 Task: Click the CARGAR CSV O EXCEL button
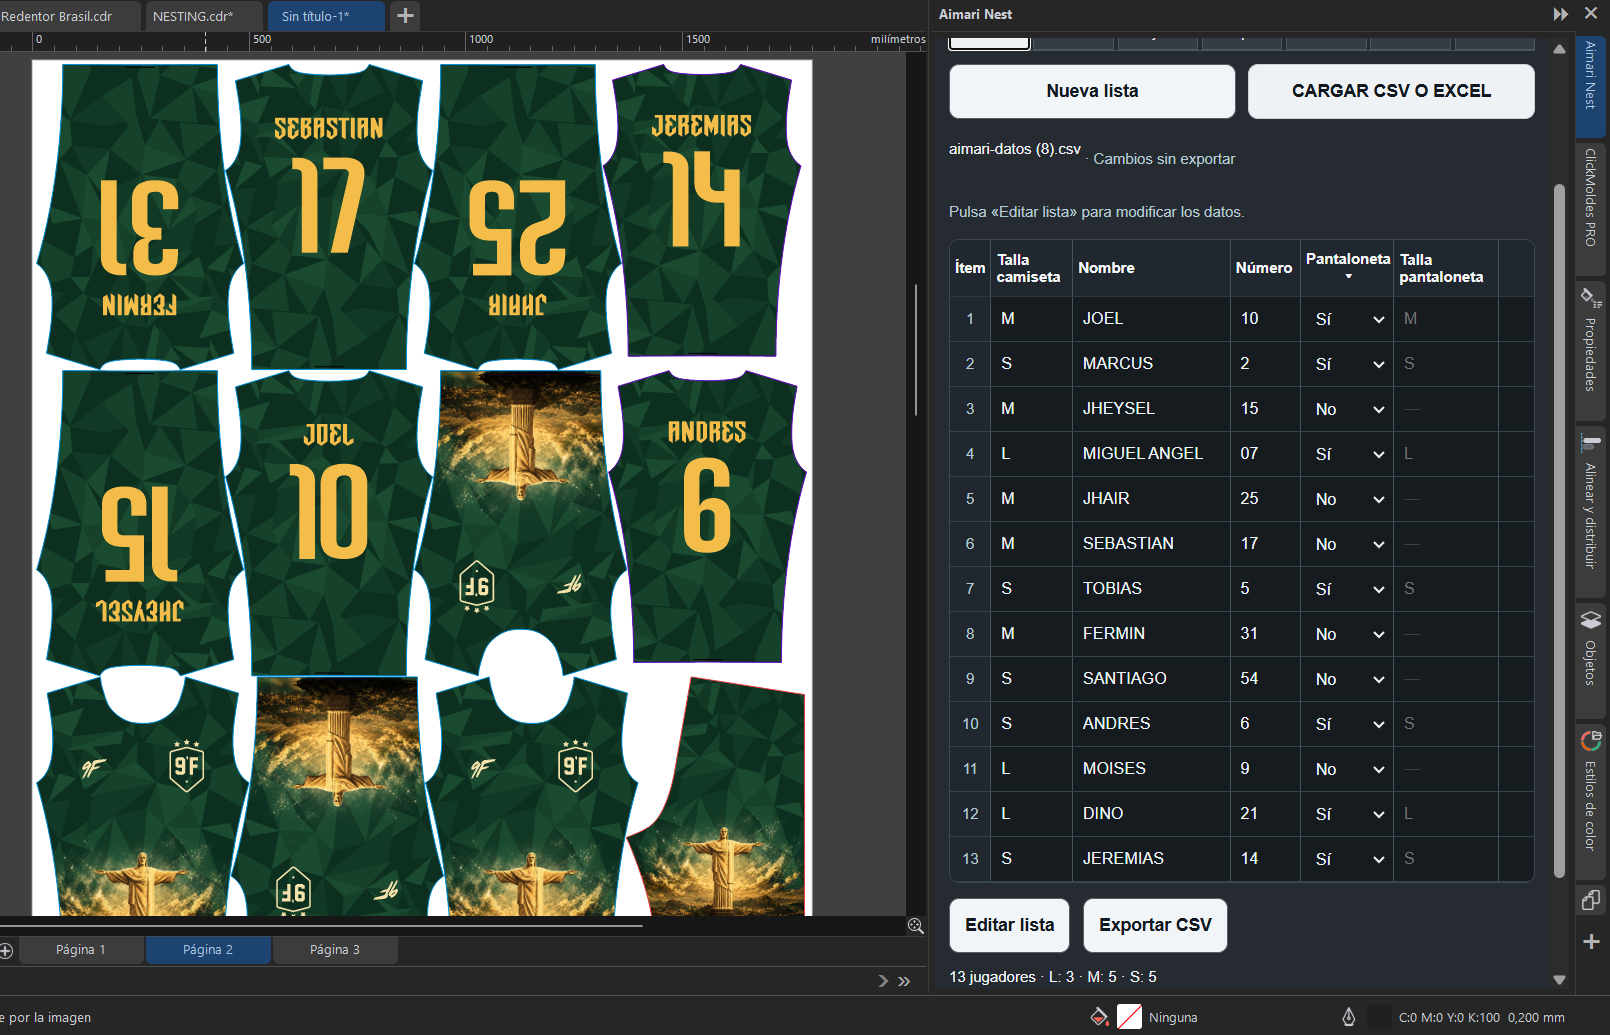tap(1391, 91)
